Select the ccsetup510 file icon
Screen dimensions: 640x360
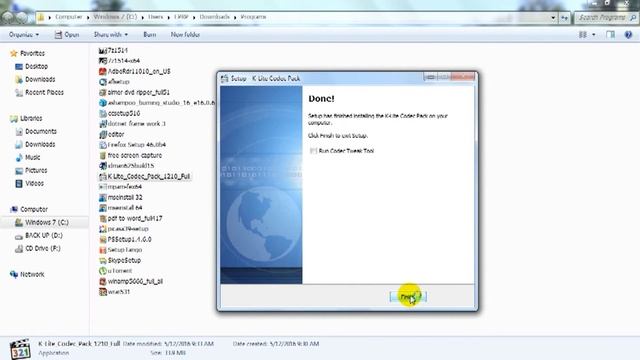coord(103,113)
